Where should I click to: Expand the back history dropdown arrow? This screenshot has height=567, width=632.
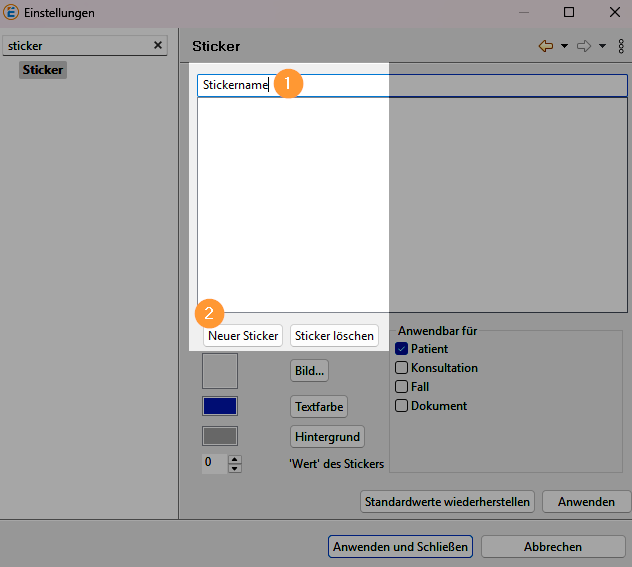pyautogui.click(x=564, y=46)
